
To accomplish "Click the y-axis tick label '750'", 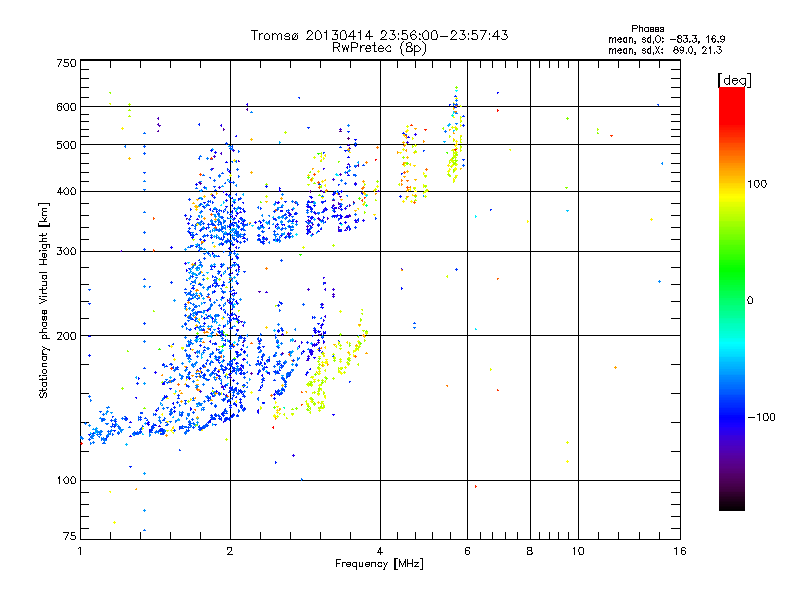I will tap(67, 63).
